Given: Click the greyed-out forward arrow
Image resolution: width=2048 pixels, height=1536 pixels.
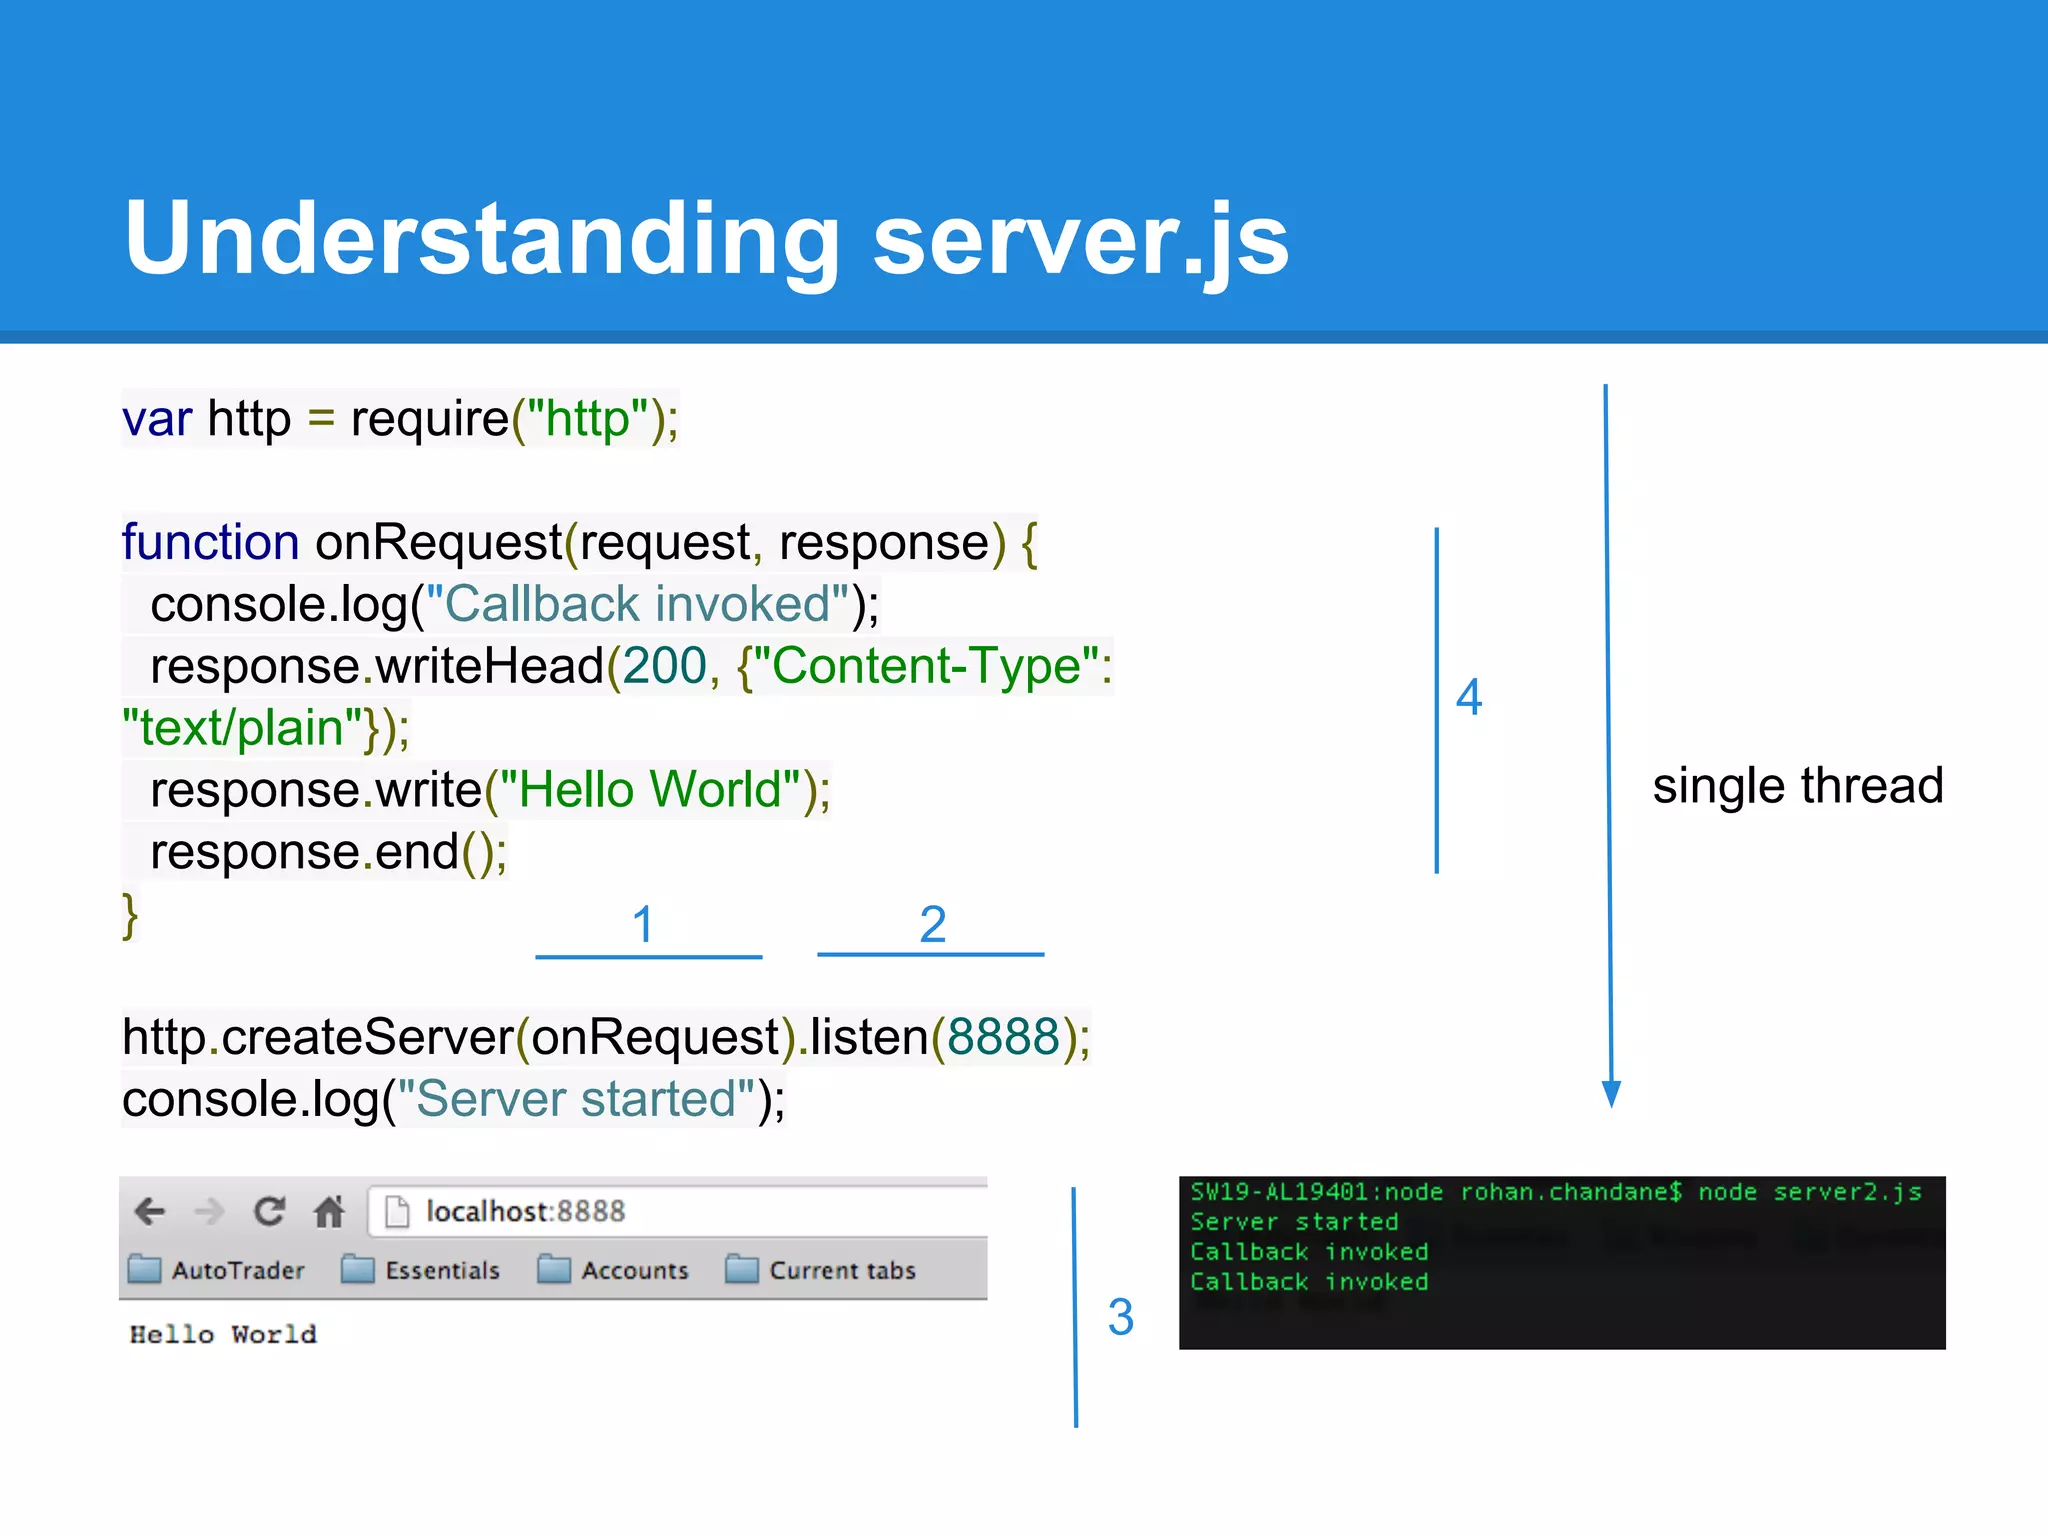Looking at the screenshot, I should [209, 1212].
